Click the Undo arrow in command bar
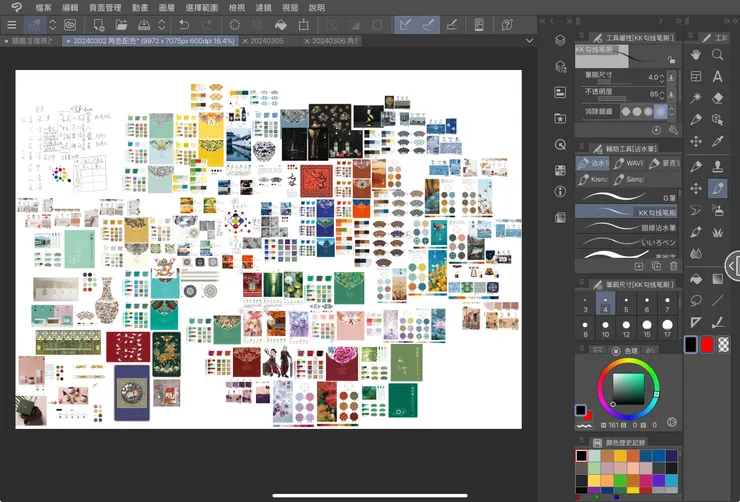 point(183,24)
